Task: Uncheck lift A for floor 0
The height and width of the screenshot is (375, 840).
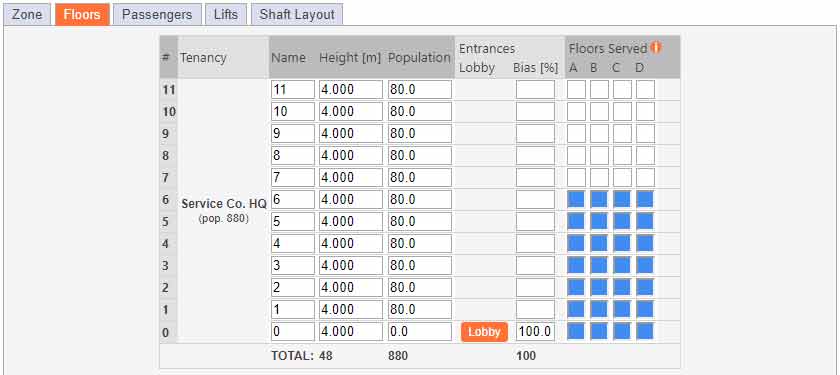Action: [x=576, y=331]
